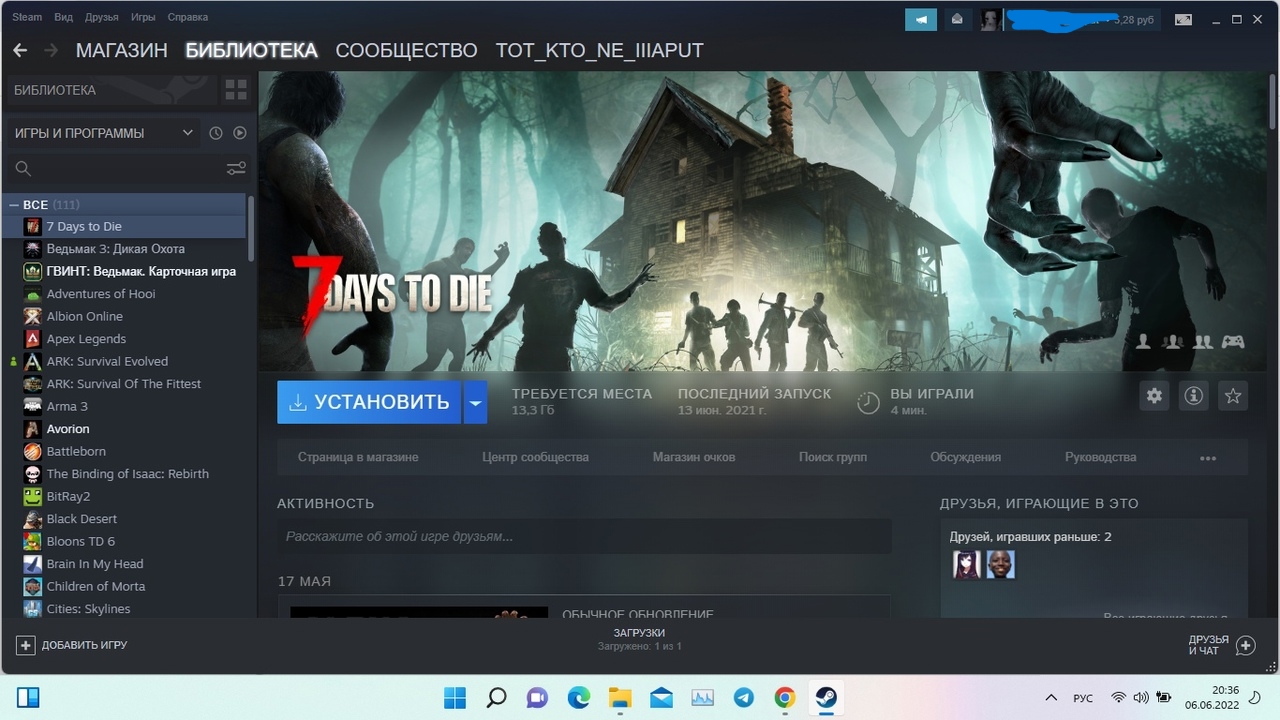Select ARK: Survival Of The Fittest

pos(125,384)
